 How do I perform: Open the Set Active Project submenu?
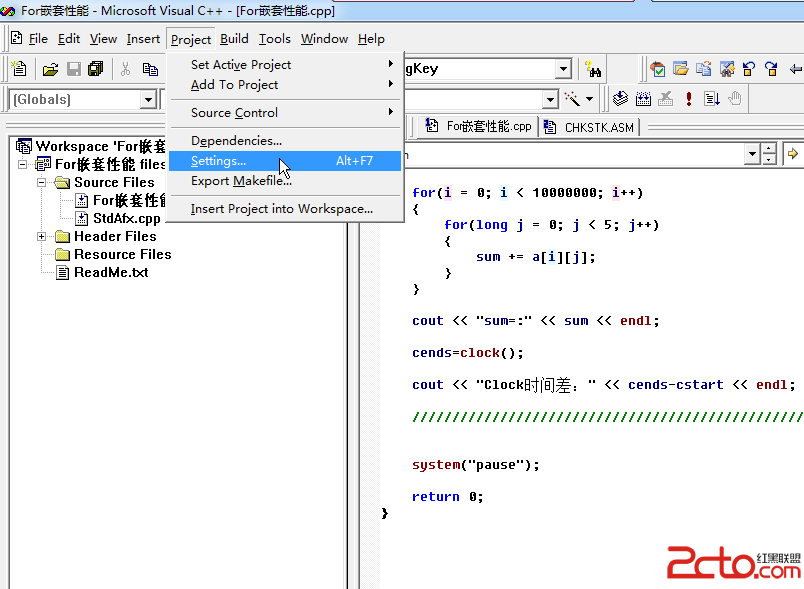point(286,65)
